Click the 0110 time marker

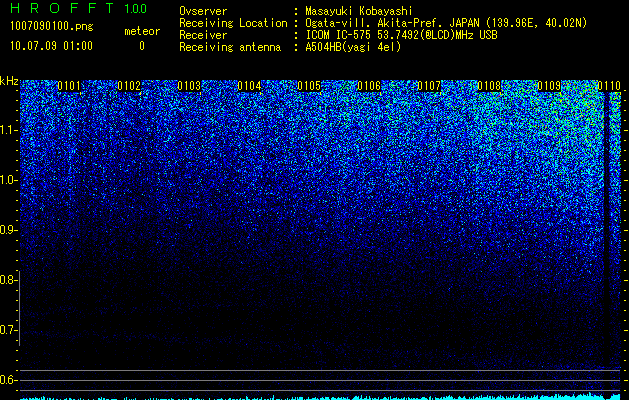(609, 86)
